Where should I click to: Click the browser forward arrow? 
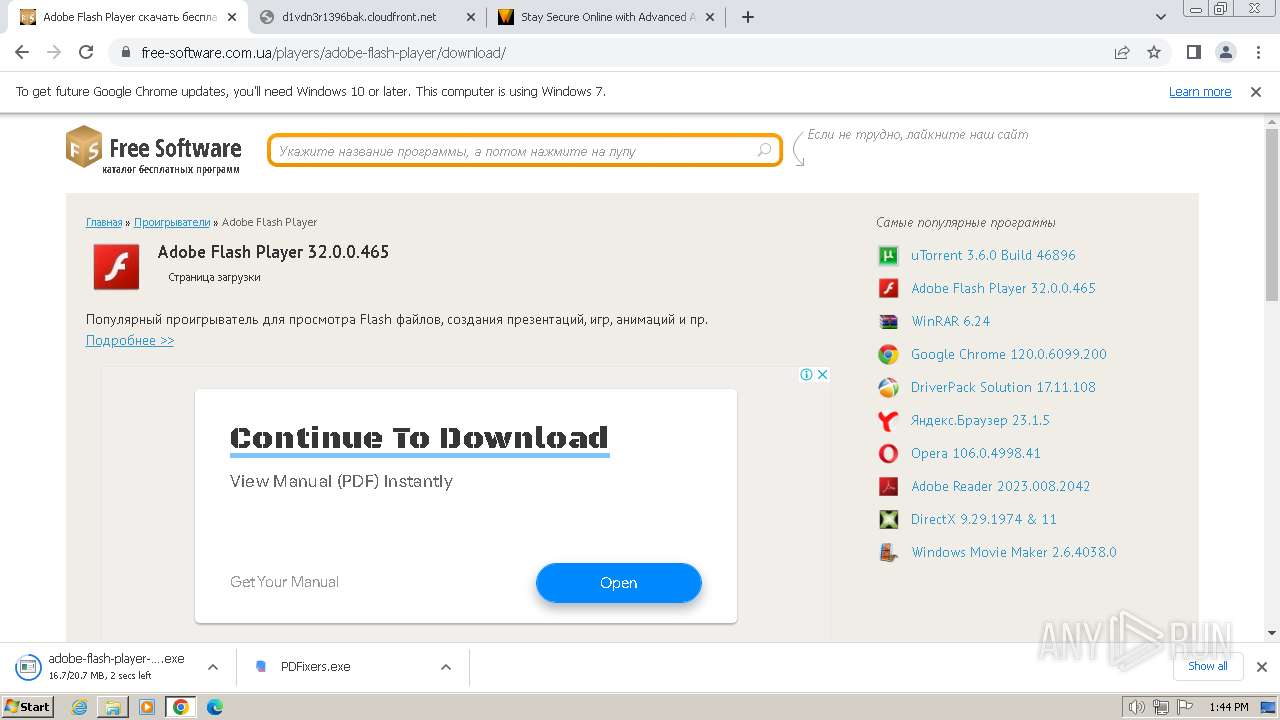coord(54,53)
